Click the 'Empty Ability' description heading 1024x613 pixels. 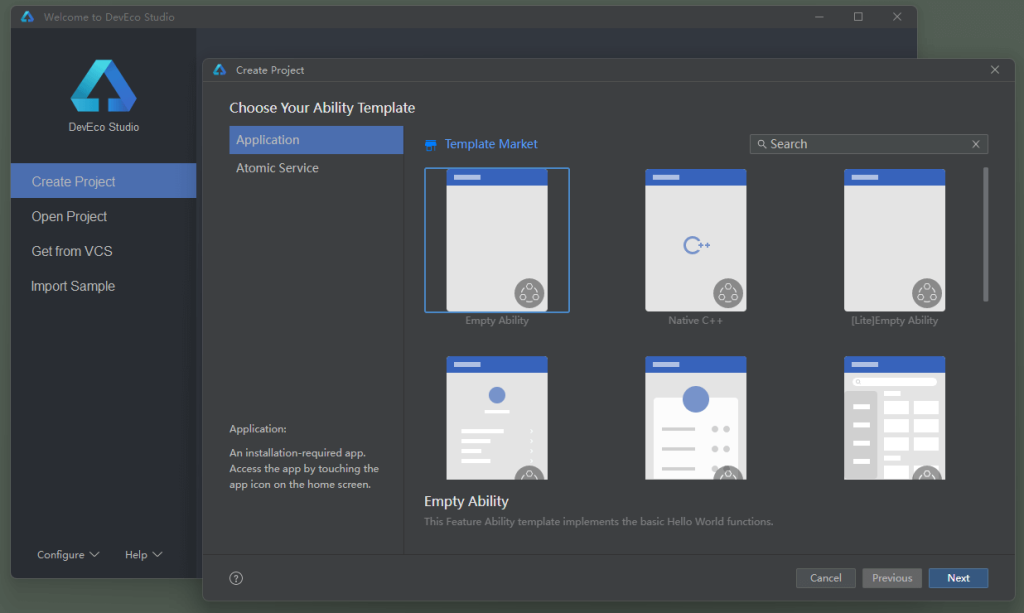coord(466,501)
